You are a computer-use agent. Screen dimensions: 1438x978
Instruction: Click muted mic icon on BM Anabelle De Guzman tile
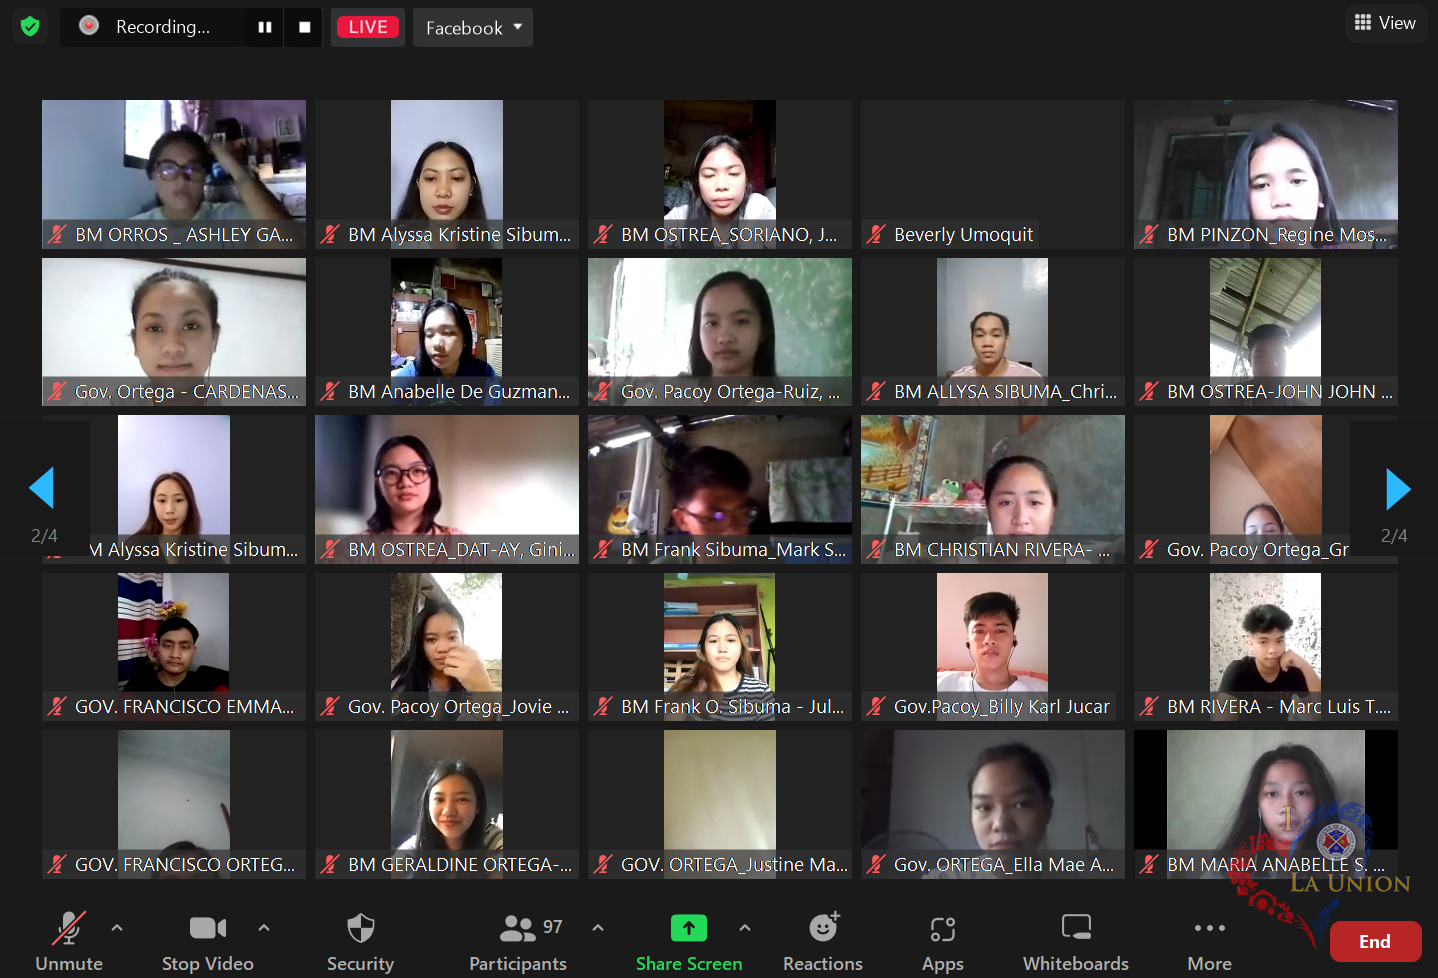pos(330,392)
